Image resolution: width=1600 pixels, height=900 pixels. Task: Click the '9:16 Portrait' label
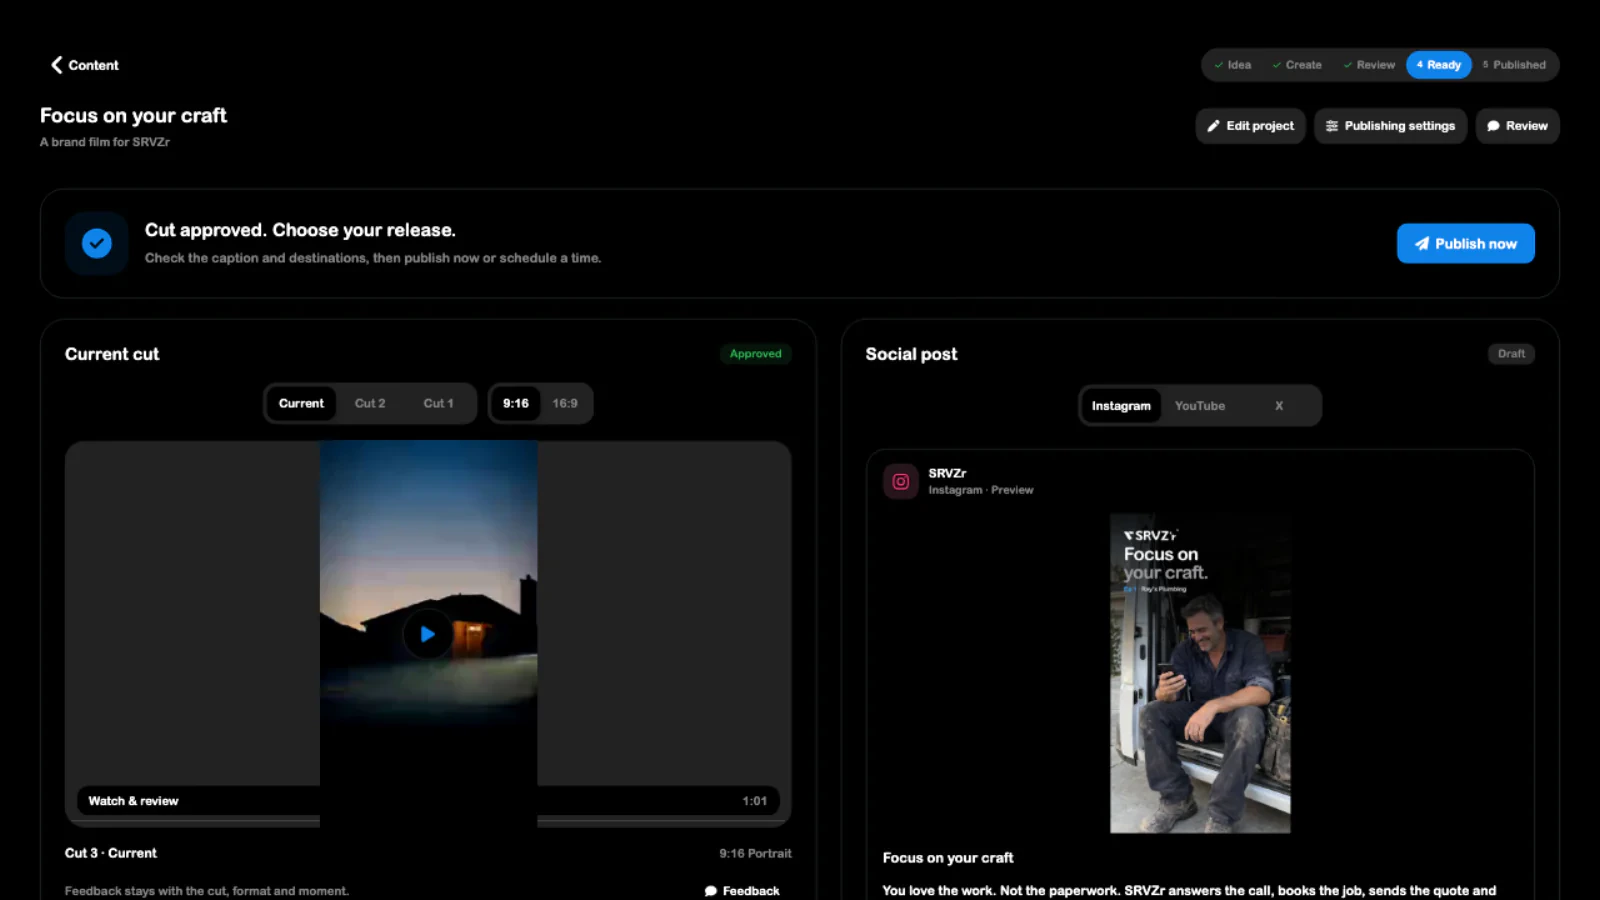click(755, 854)
